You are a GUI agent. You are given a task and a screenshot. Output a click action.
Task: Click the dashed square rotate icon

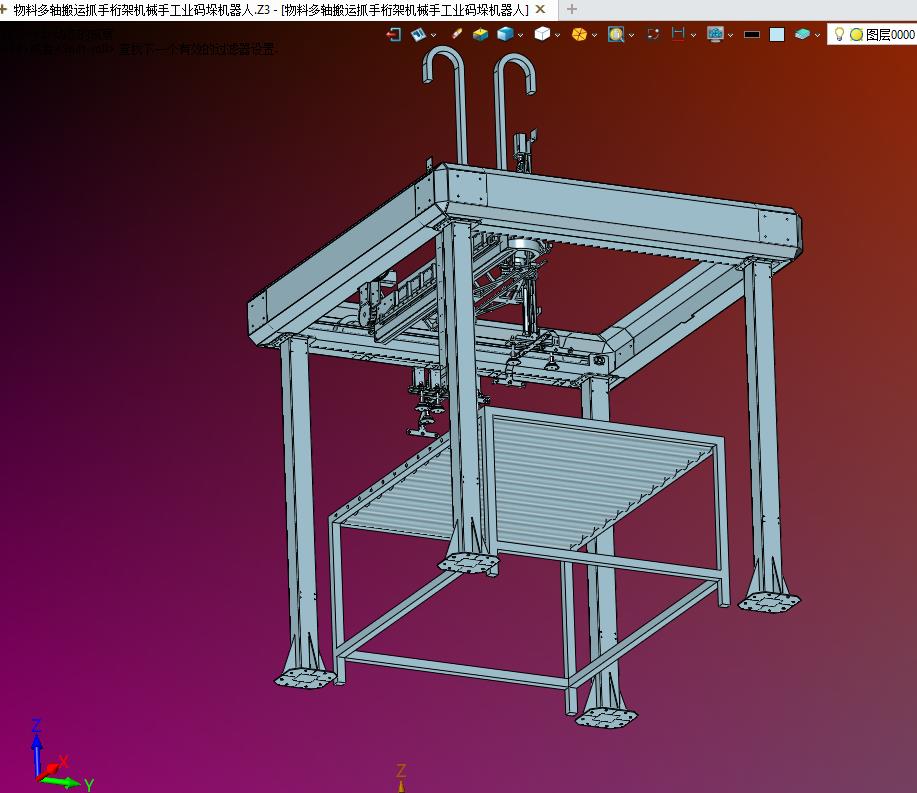coord(653,35)
